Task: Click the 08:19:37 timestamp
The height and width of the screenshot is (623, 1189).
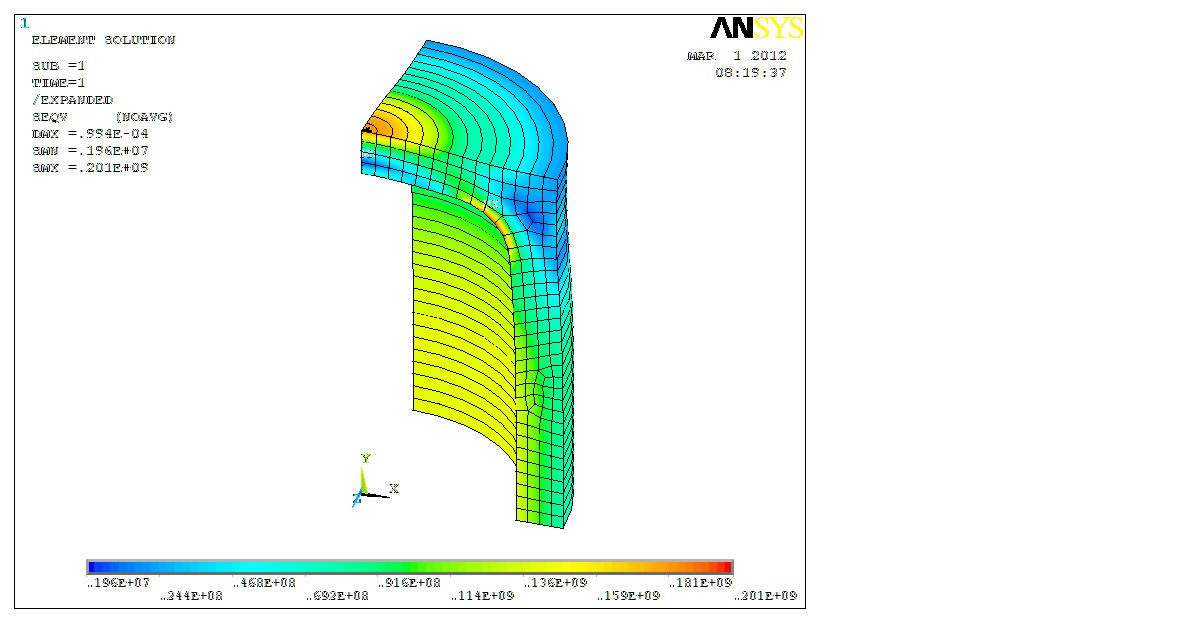Action: coord(751,73)
